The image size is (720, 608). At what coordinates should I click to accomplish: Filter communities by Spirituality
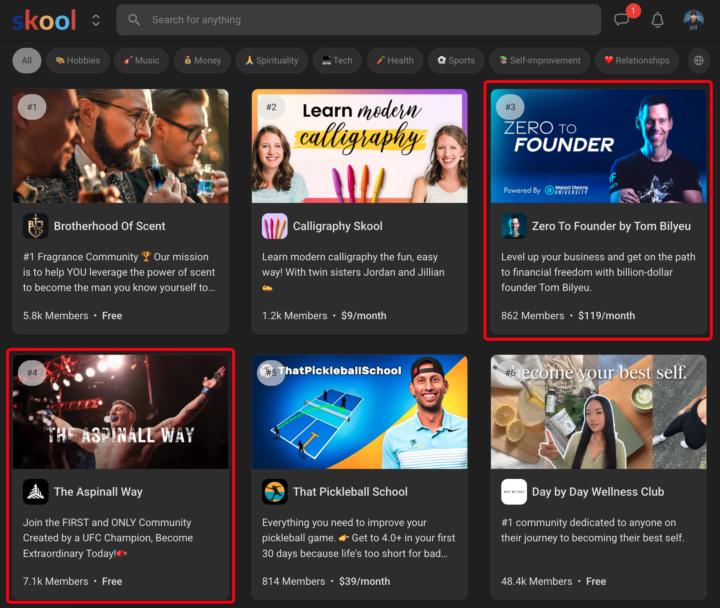point(272,61)
